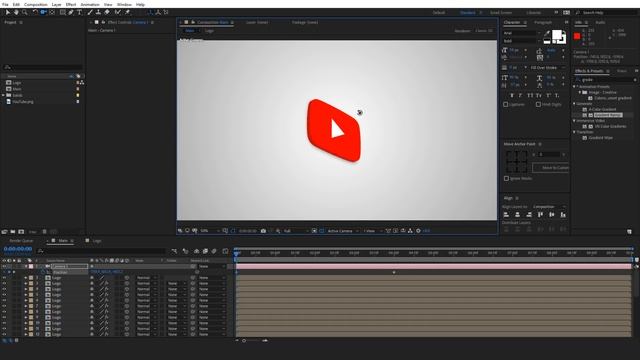Click the white fill color swatch
Screen dimensions: 640x360
pos(557,35)
